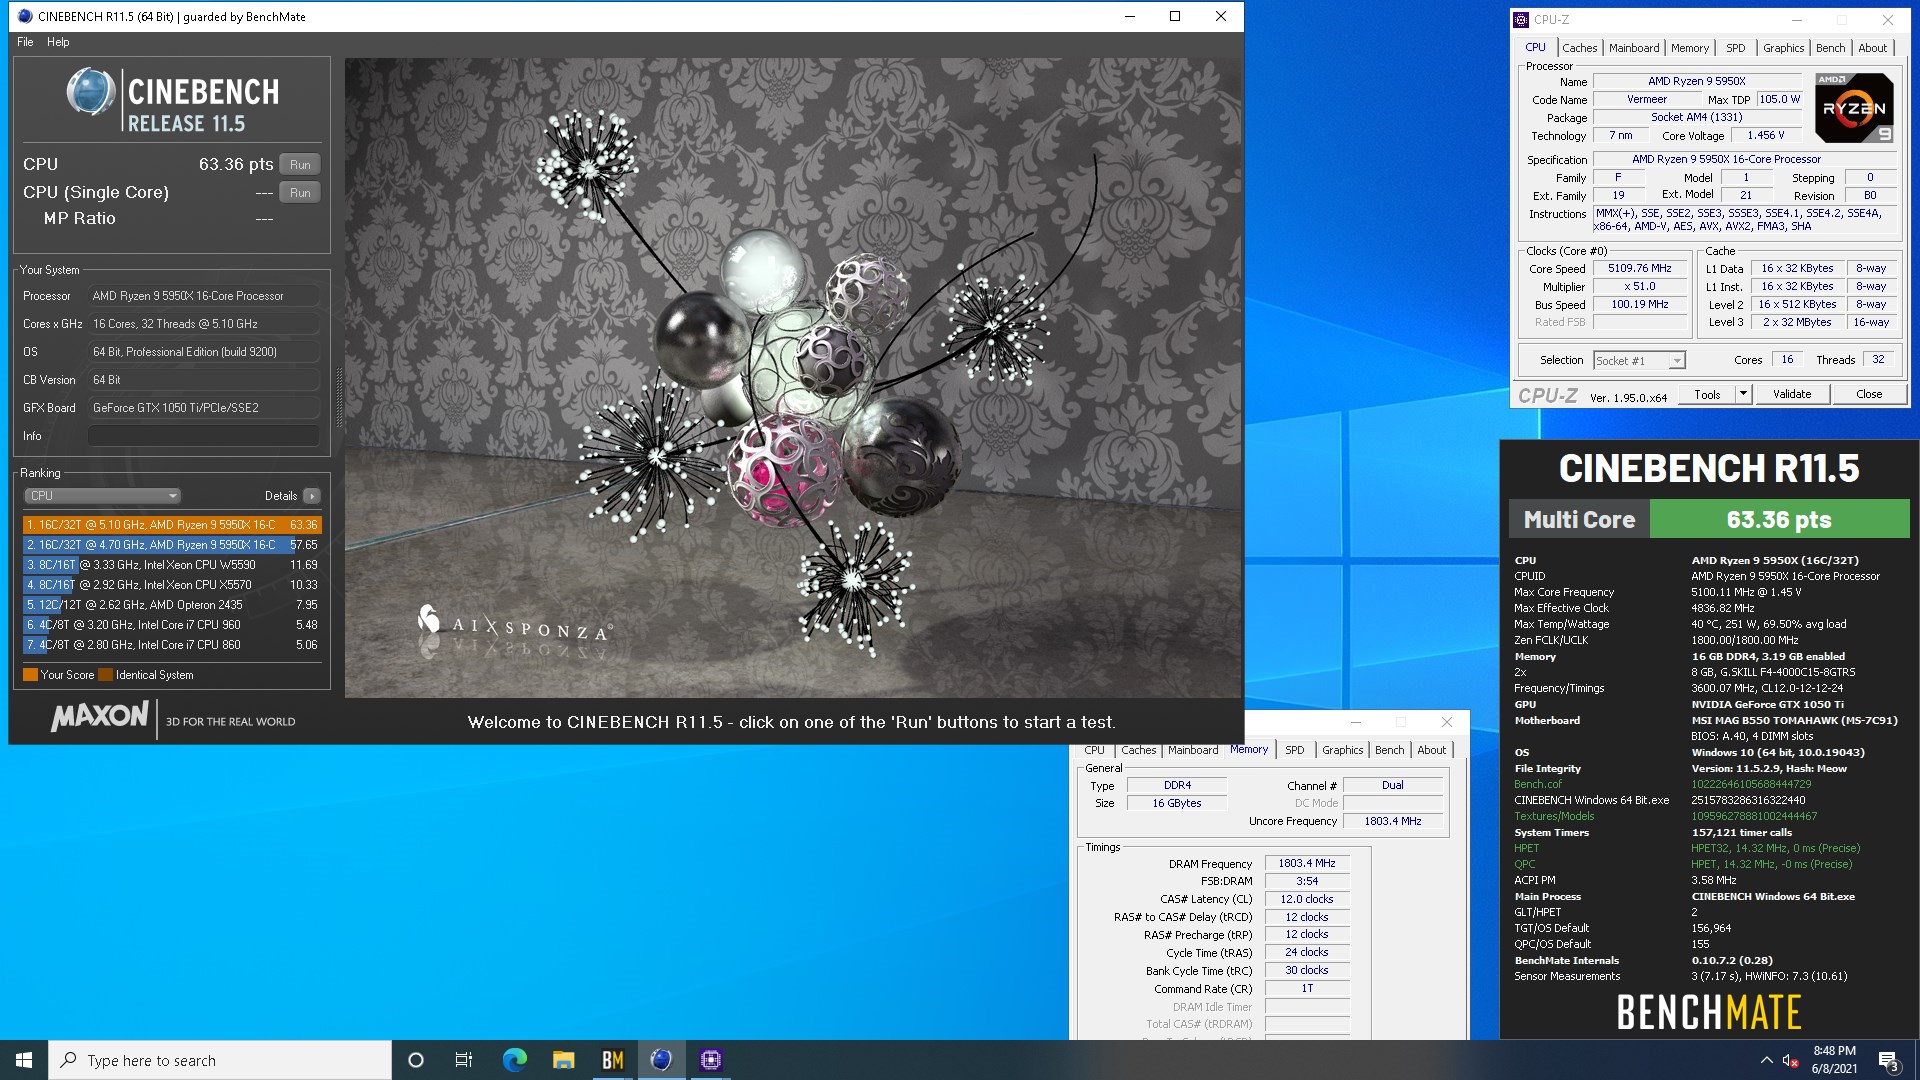Screen dimensions: 1920x1080
Task: Show hidden system tray icons
Action: click(x=1766, y=1060)
